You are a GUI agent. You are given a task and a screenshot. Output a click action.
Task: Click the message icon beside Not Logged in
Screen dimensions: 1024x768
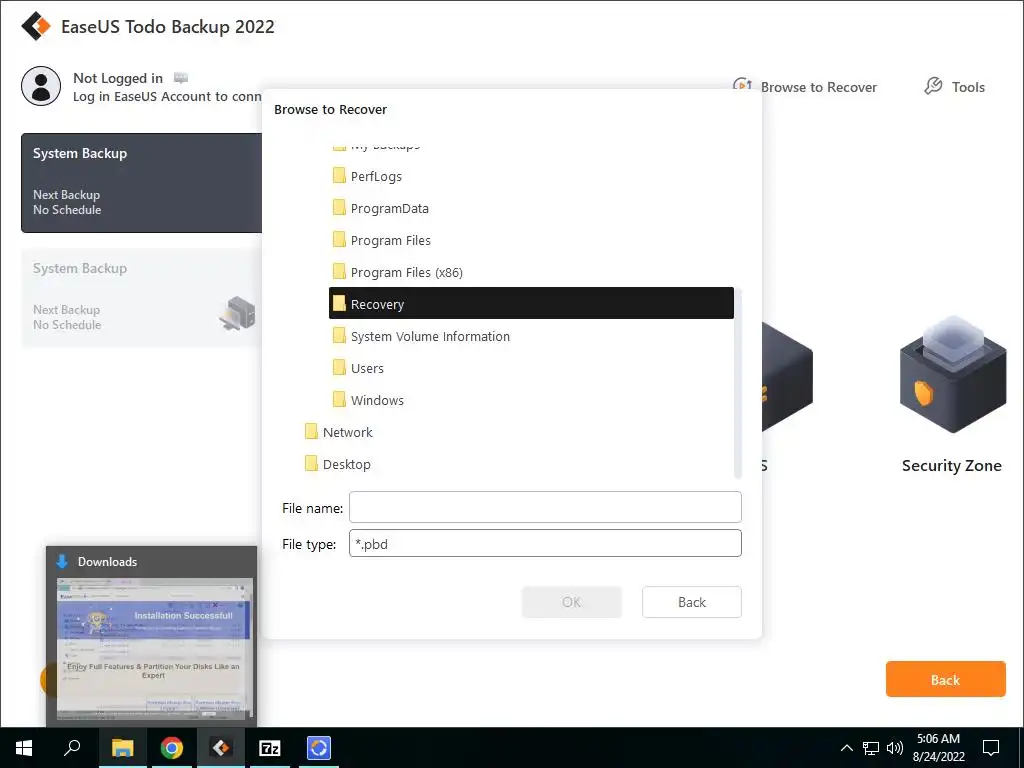pos(181,78)
